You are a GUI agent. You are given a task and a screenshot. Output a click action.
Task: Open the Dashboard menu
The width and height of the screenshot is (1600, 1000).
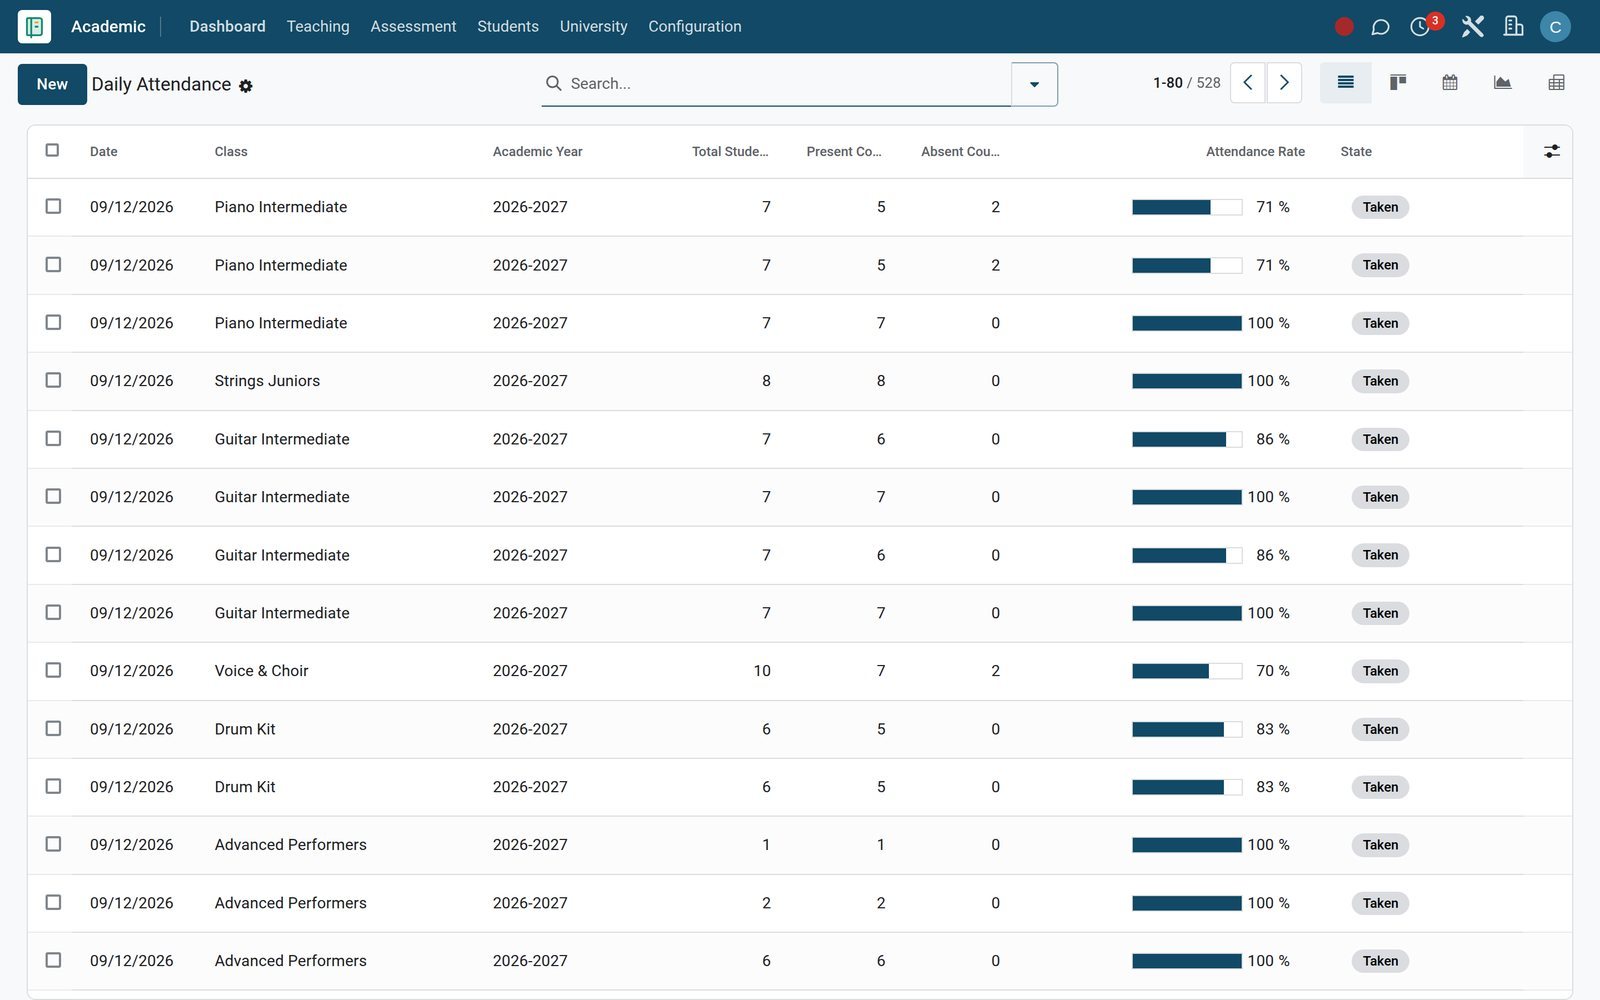pyautogui.click(x=227, y=27)
